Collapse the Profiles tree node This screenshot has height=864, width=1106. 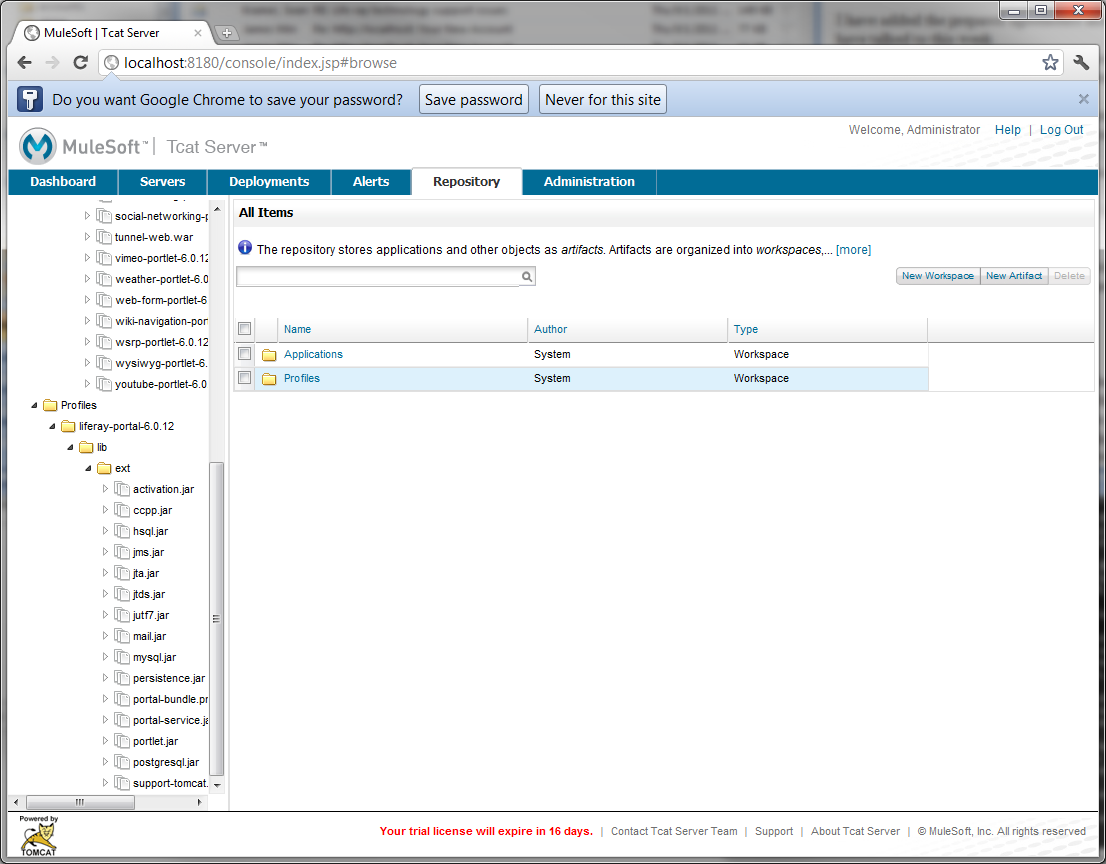(34, 405)
